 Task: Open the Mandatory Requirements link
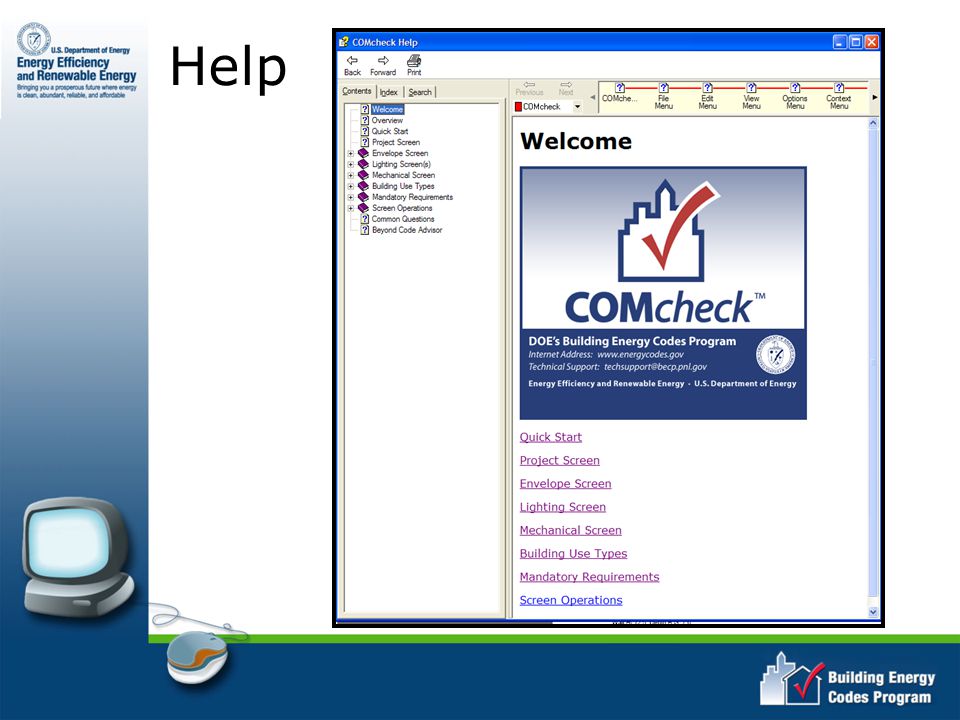(589, 577)
